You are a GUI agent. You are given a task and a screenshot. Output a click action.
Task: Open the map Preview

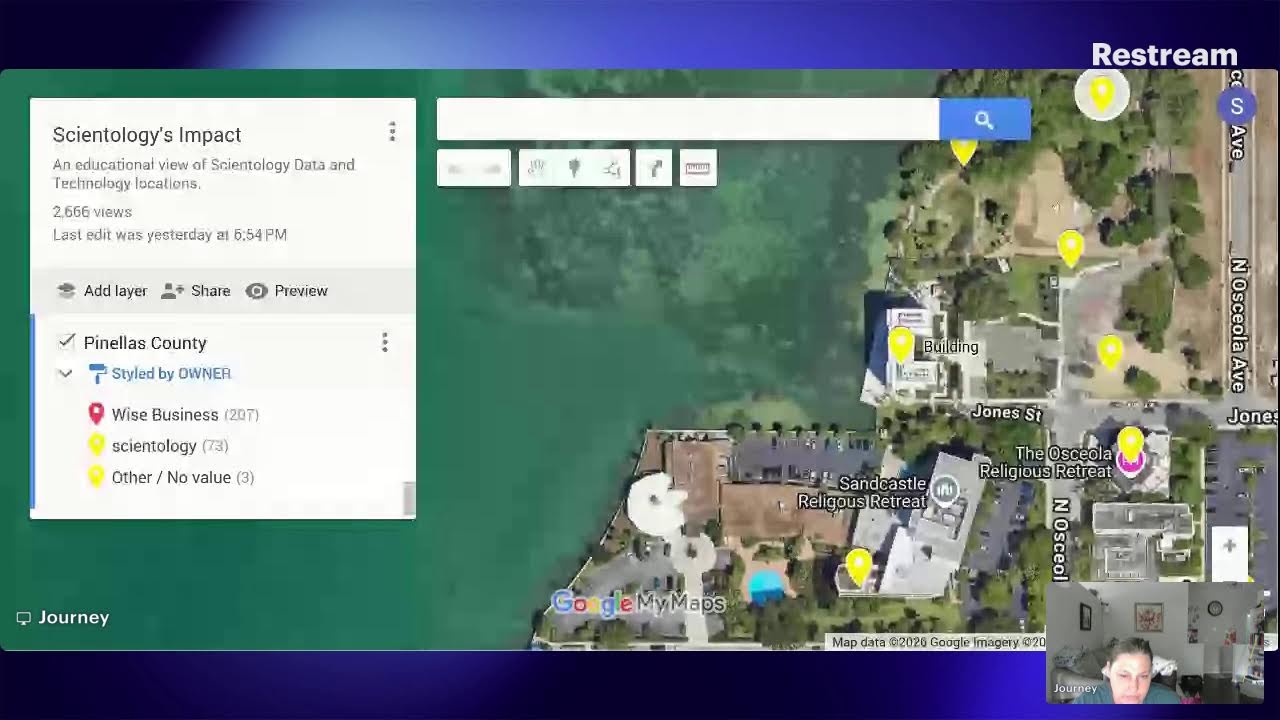(287, 291)
